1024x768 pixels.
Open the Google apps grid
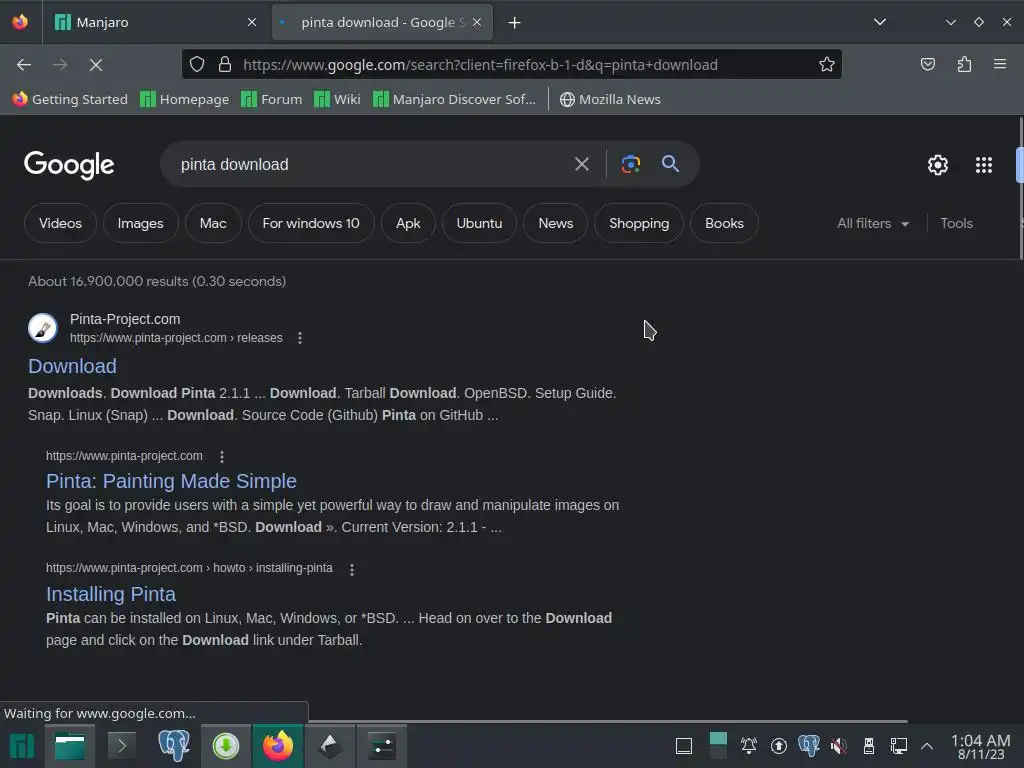984,165
